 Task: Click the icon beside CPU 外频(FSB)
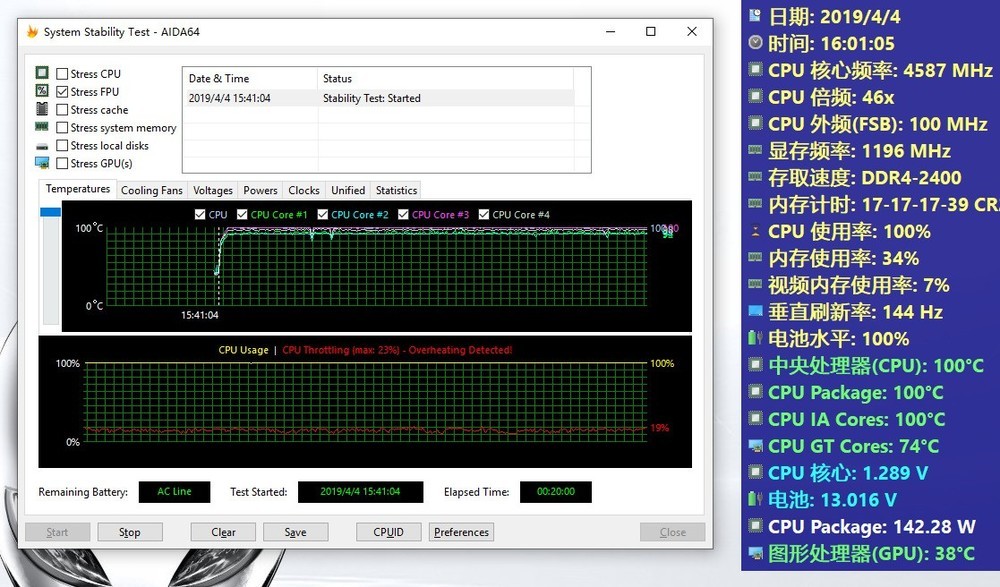click(x=755, y=123)
